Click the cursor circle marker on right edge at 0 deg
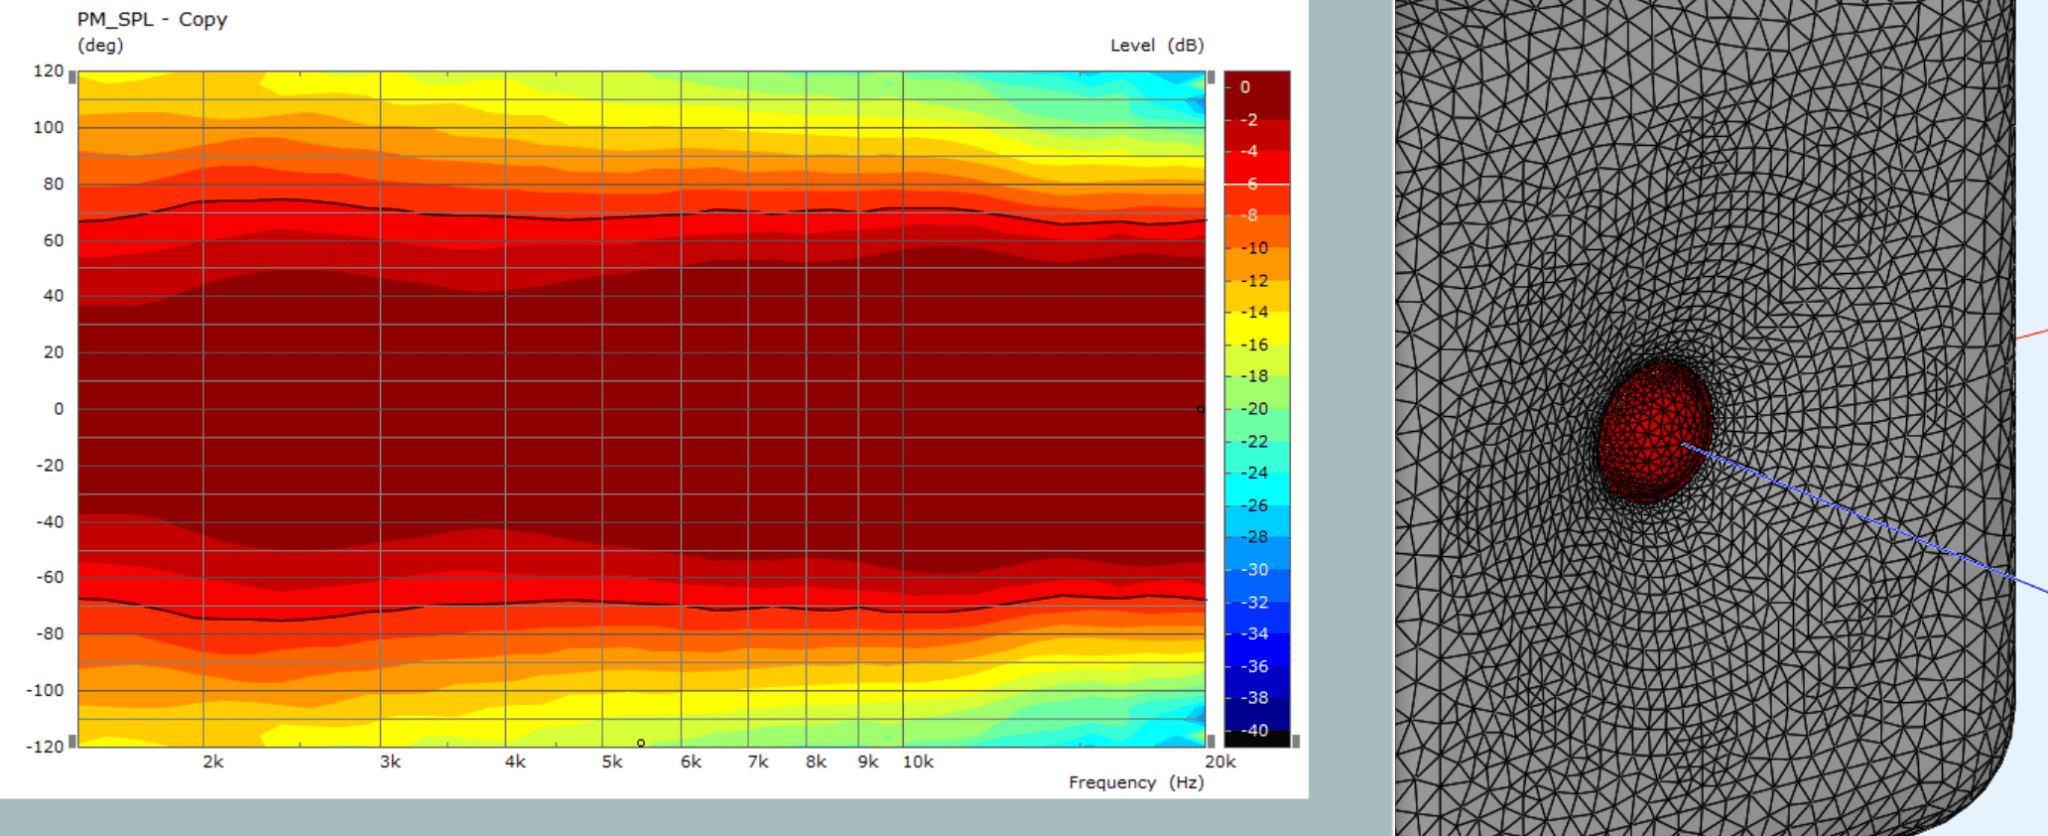Viewport: 2048px width, 836px height. pos(1201,409)
